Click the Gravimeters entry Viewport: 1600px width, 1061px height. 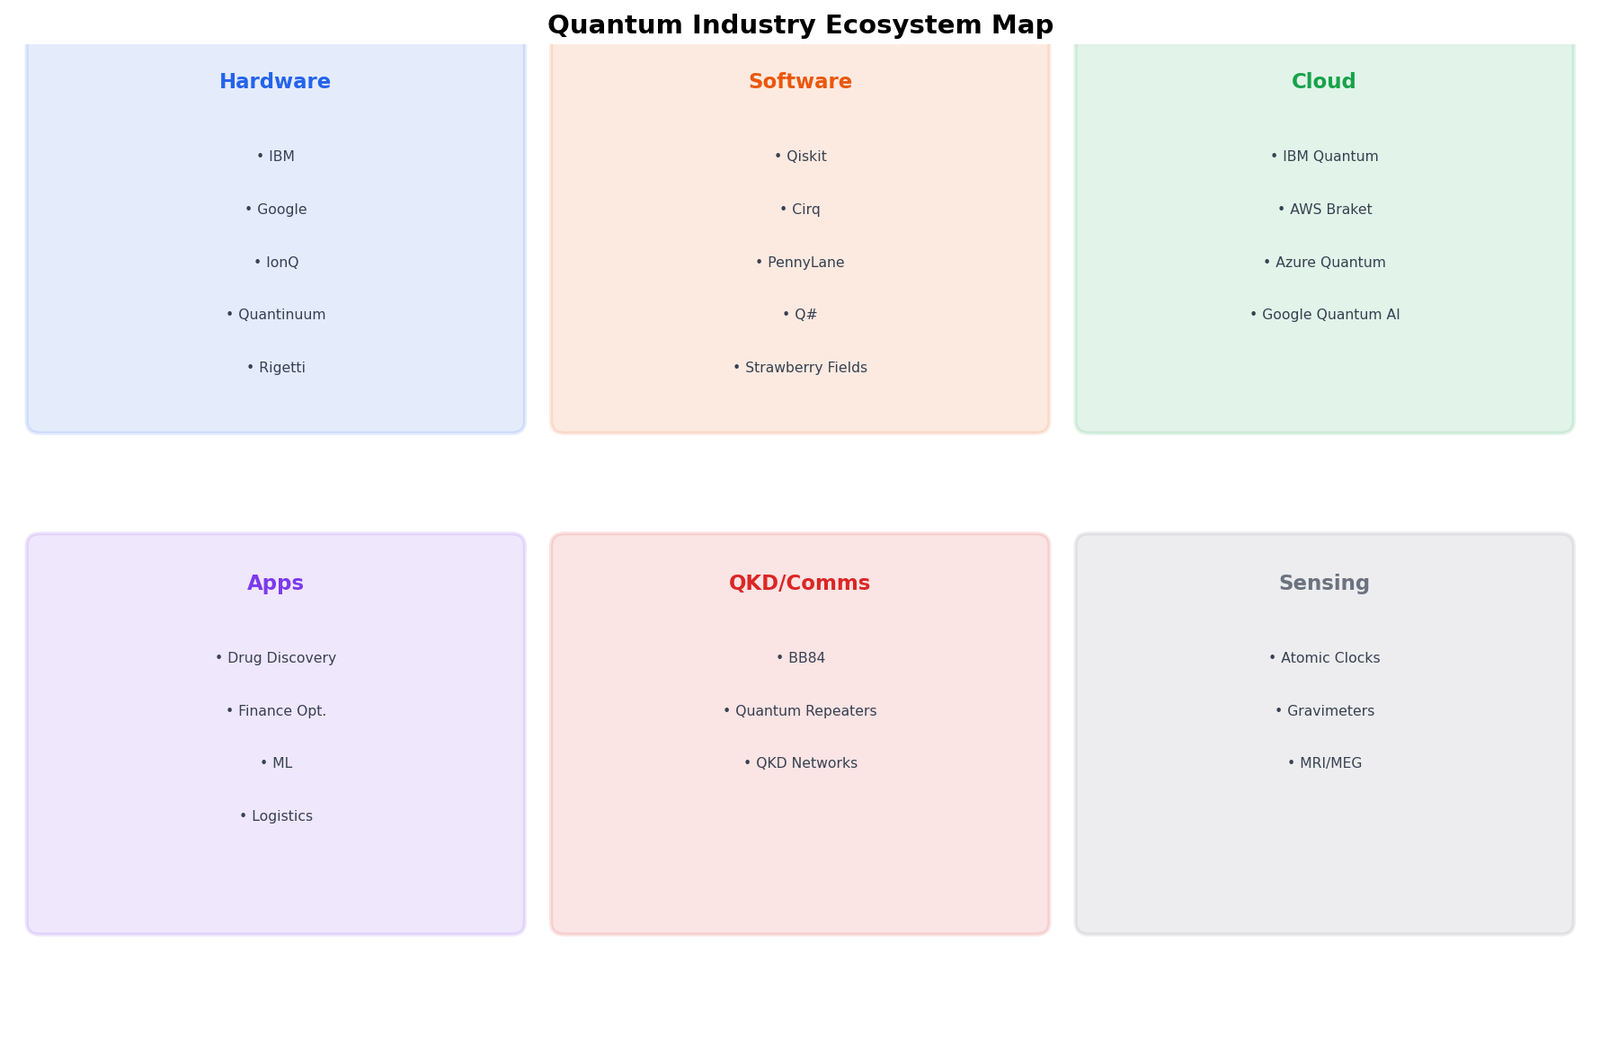click(x=1324, y=711)
